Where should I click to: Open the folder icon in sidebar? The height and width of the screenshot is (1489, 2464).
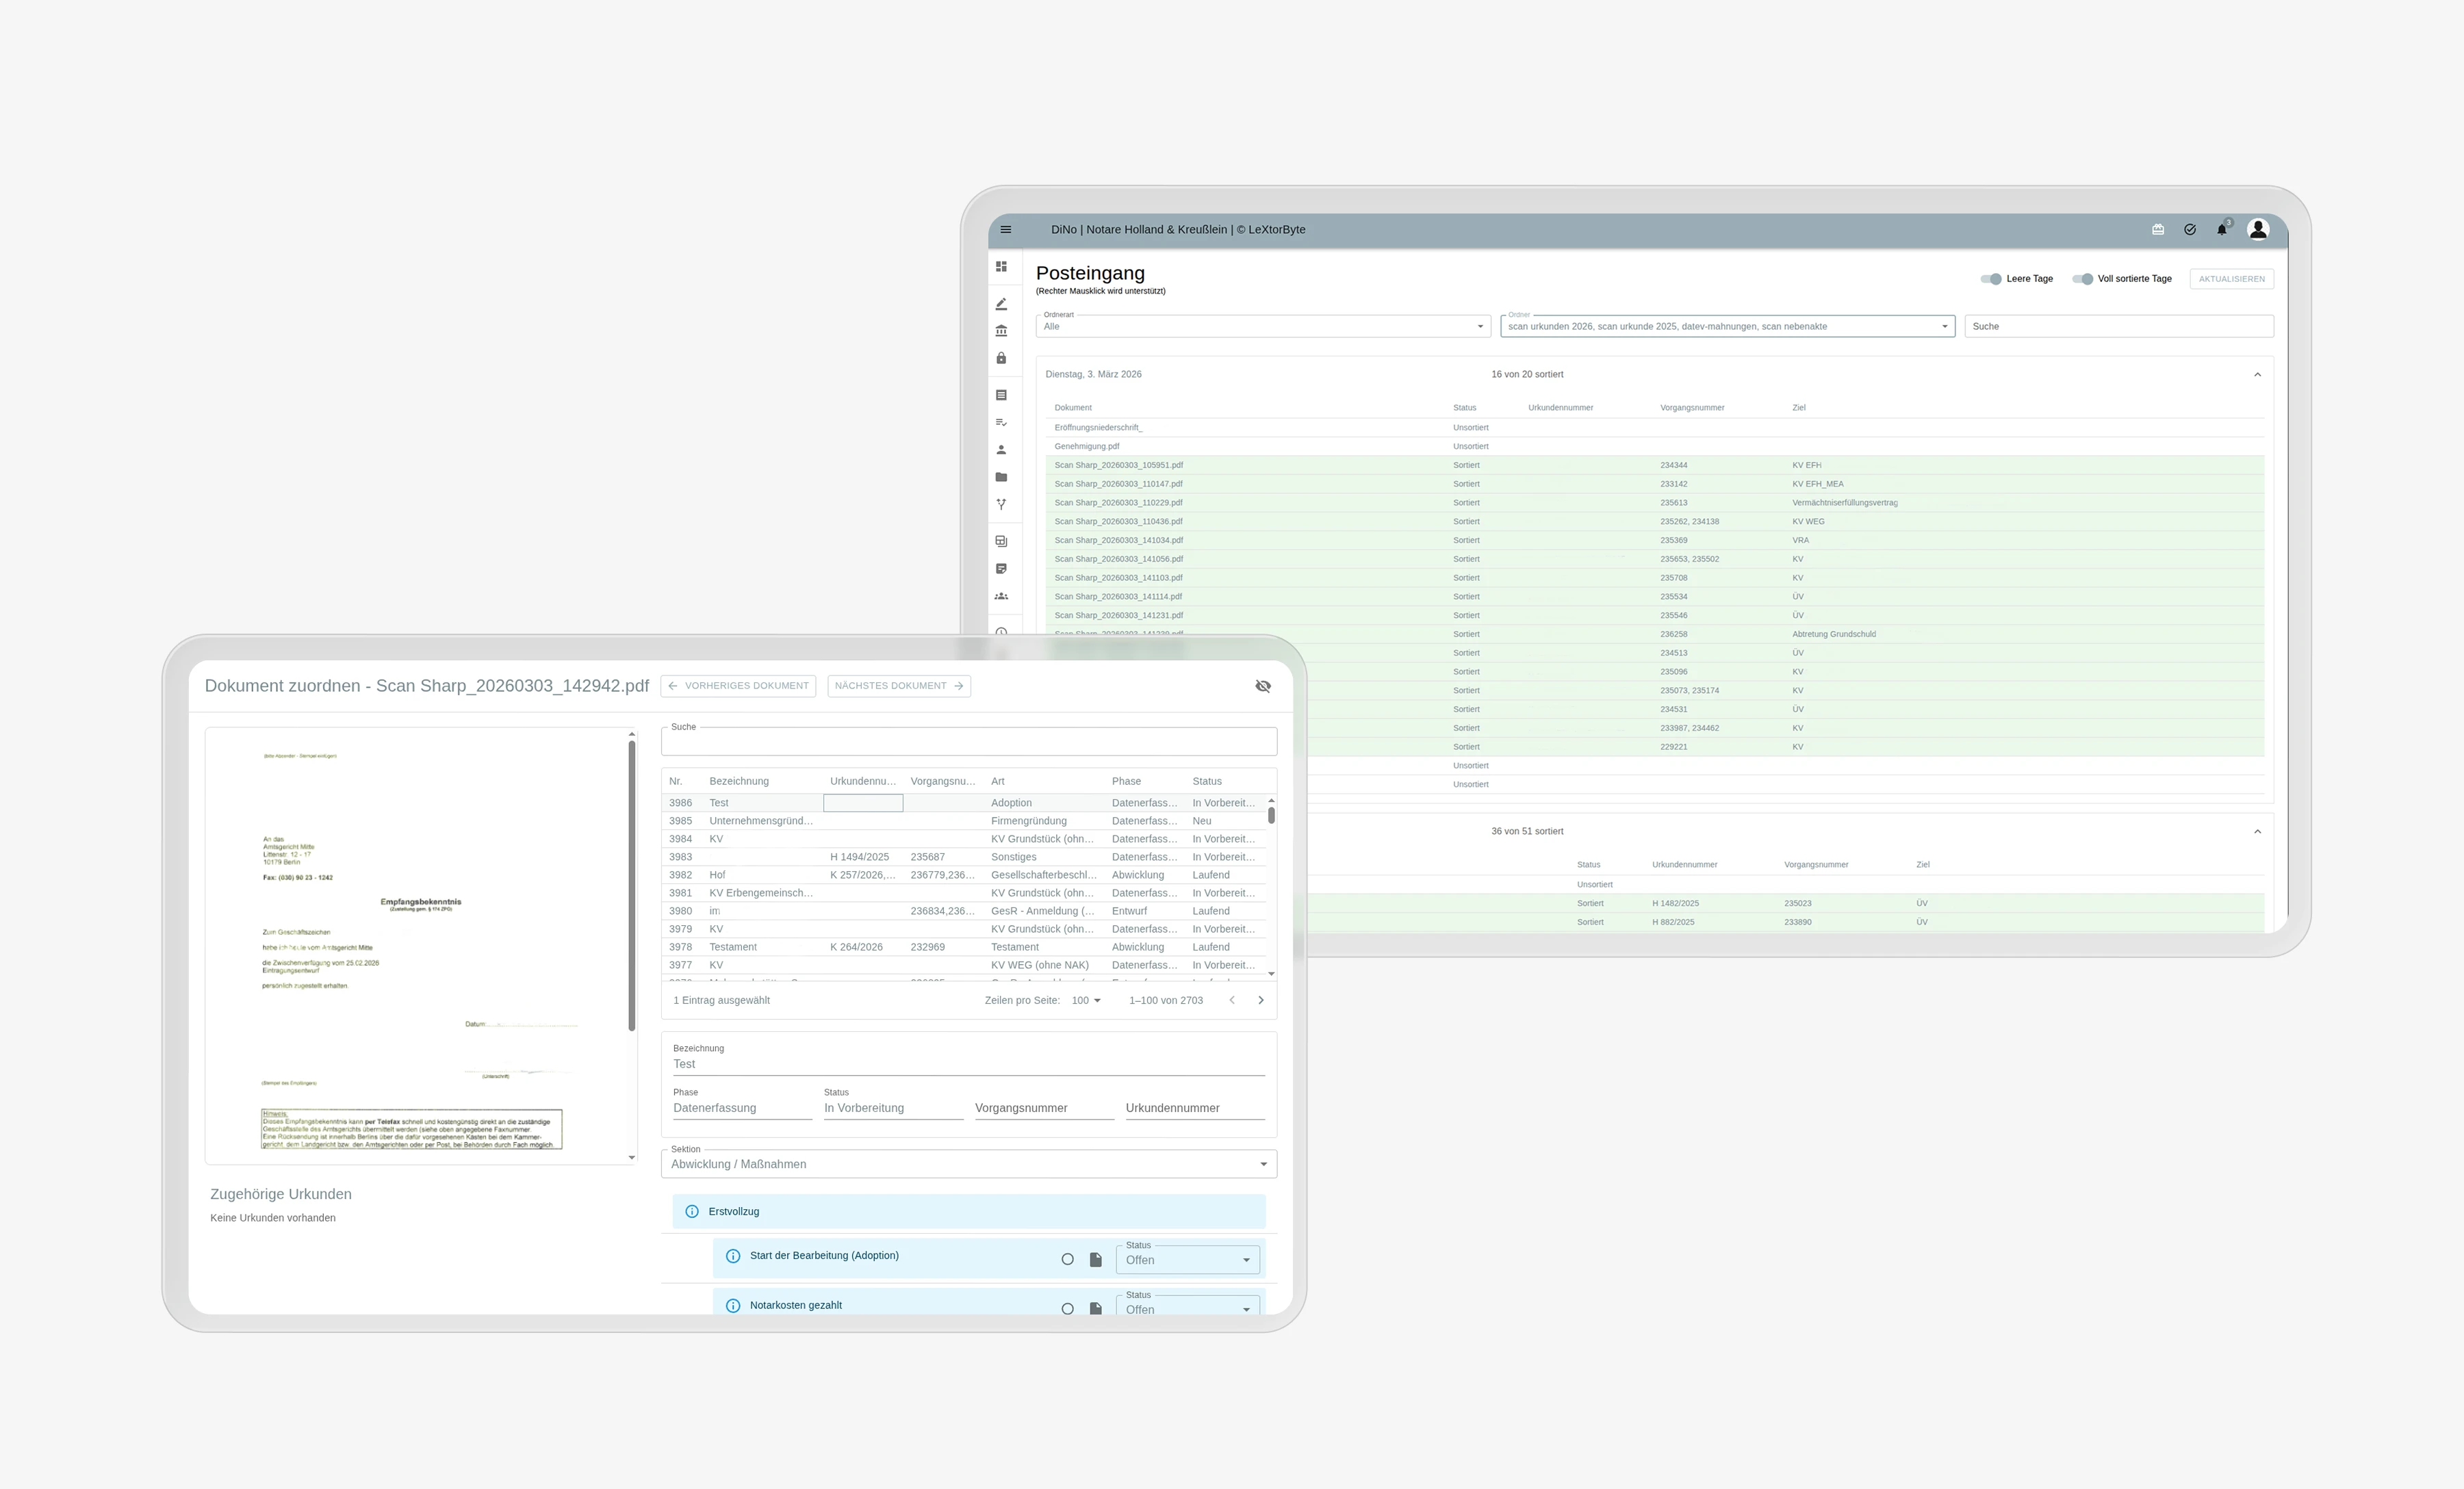[x=1001, y=477]
